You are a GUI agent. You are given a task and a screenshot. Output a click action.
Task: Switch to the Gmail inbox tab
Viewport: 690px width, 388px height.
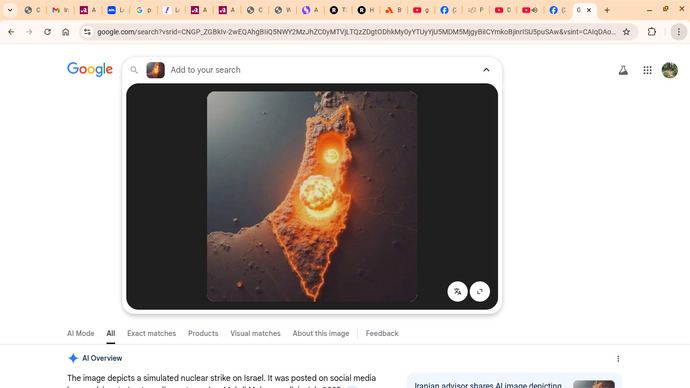tap(60, 10)
